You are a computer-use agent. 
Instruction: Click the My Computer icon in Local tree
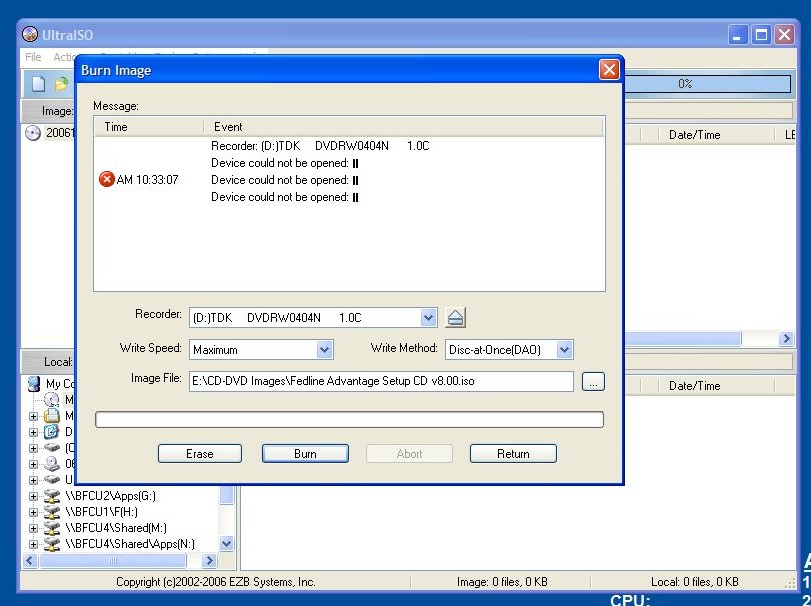click(34, 384)
